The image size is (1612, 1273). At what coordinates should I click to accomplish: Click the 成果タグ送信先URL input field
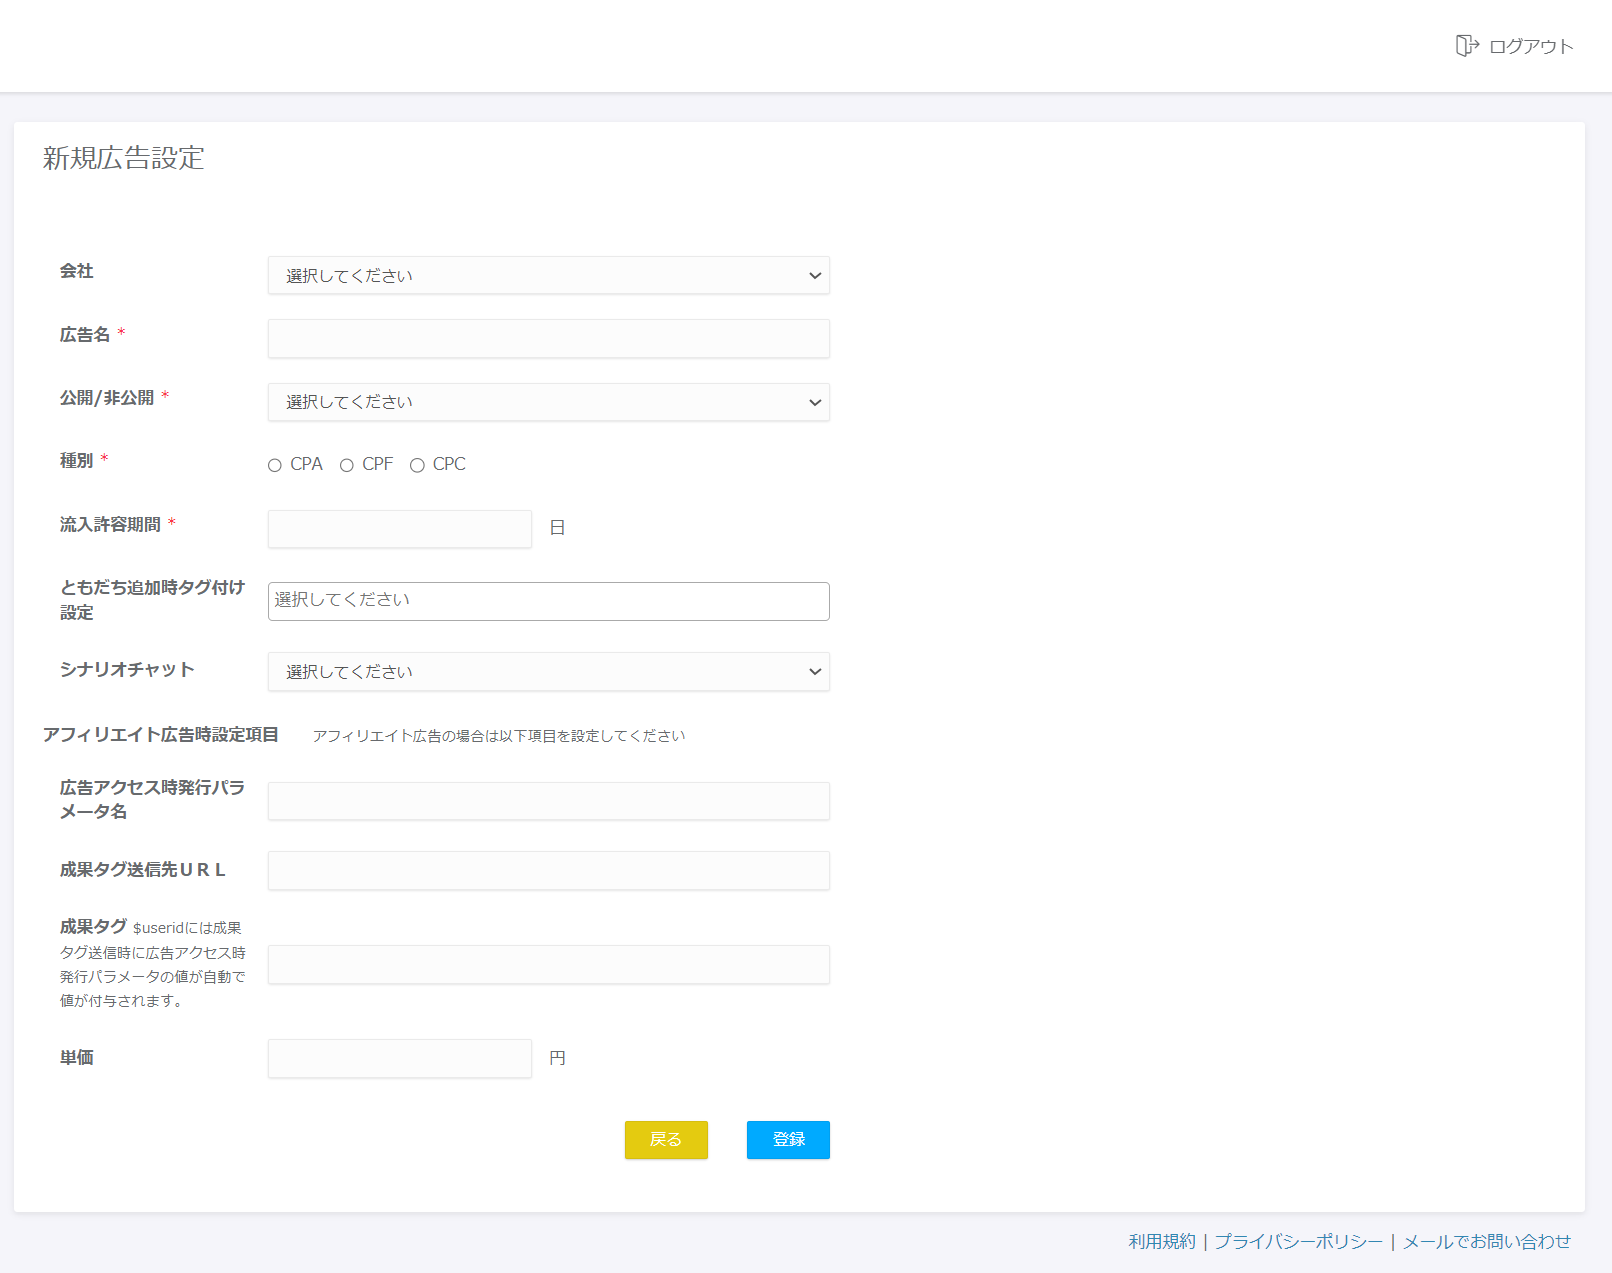[x=549, y=870]
